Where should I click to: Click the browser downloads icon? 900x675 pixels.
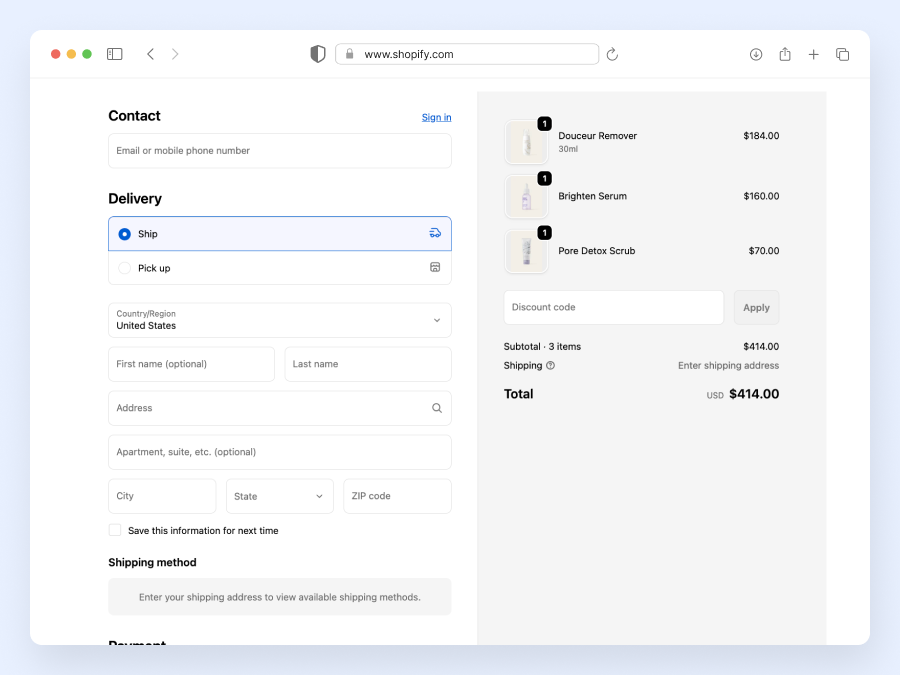tap(756, 54)
